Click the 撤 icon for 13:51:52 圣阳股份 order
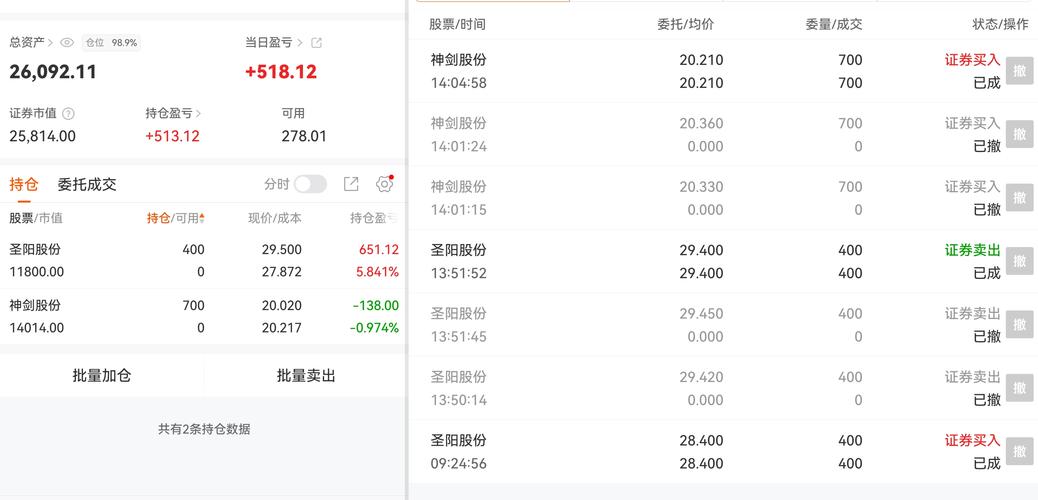The image size is (1038, 500). [1018, 261]
